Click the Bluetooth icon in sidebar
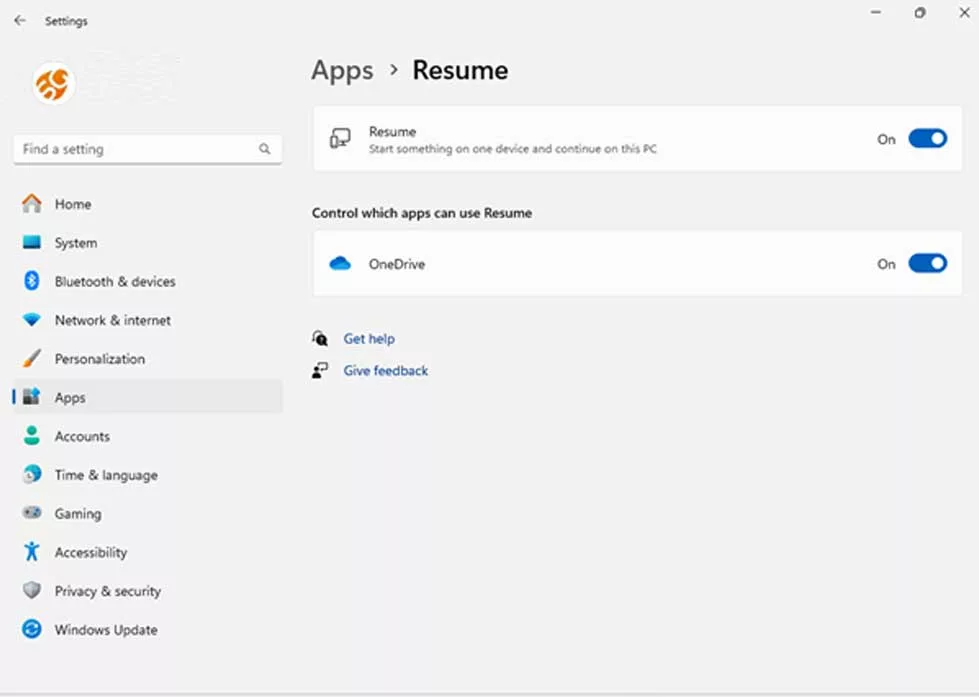 coord(32,281)
